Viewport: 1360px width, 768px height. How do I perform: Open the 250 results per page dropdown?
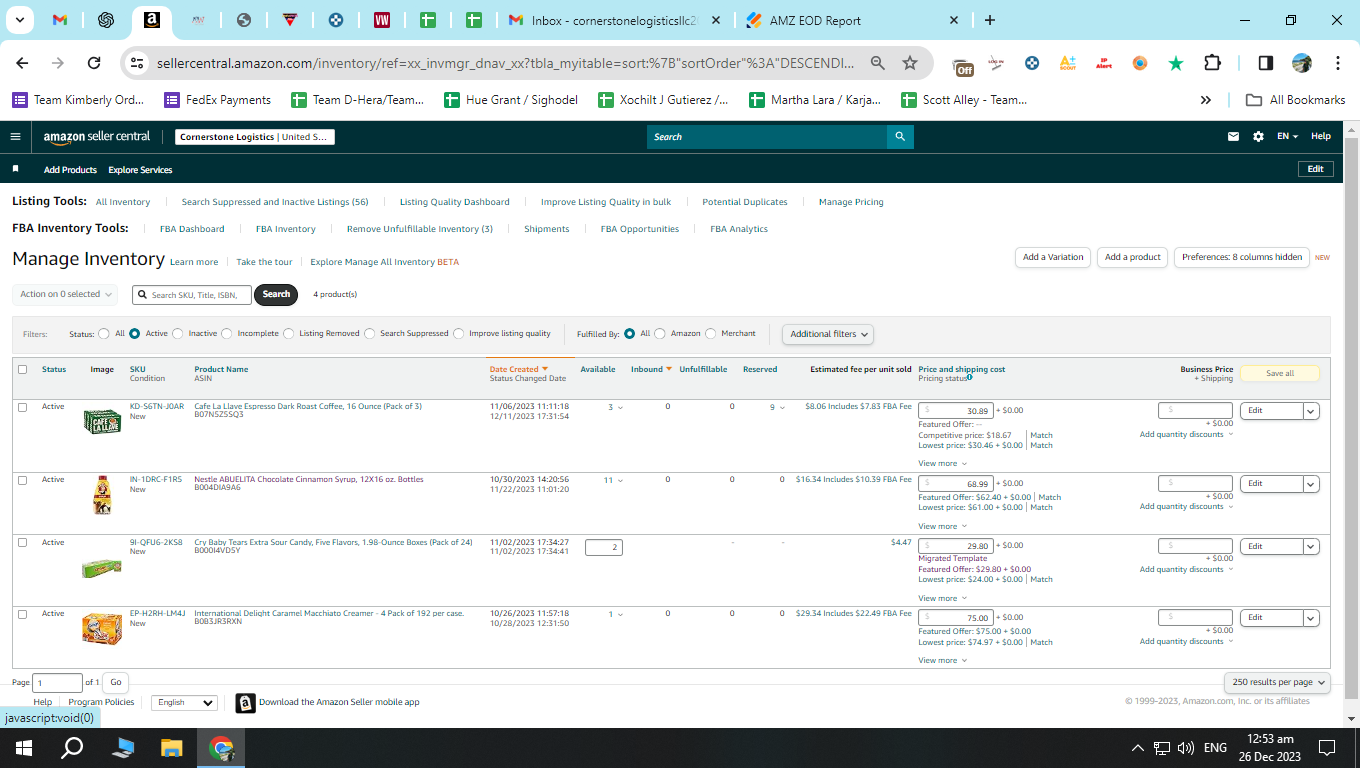point(1277,682)
